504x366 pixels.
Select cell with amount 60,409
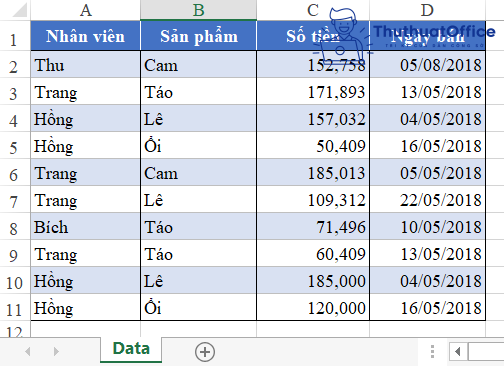[313, 254]
